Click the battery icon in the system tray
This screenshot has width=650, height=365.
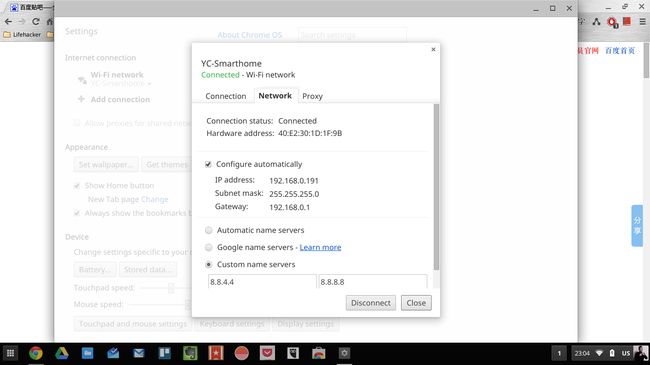point(612,353)
